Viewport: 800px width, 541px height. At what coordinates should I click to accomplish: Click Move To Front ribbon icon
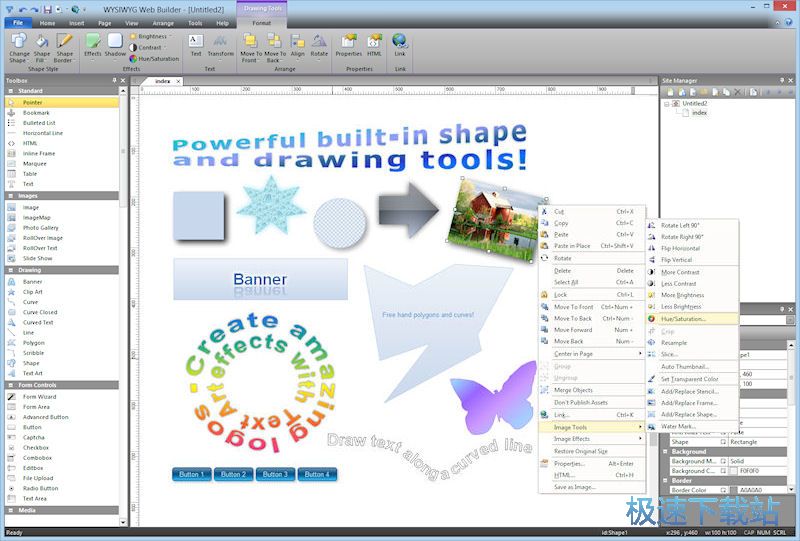(x=251, y=48)
